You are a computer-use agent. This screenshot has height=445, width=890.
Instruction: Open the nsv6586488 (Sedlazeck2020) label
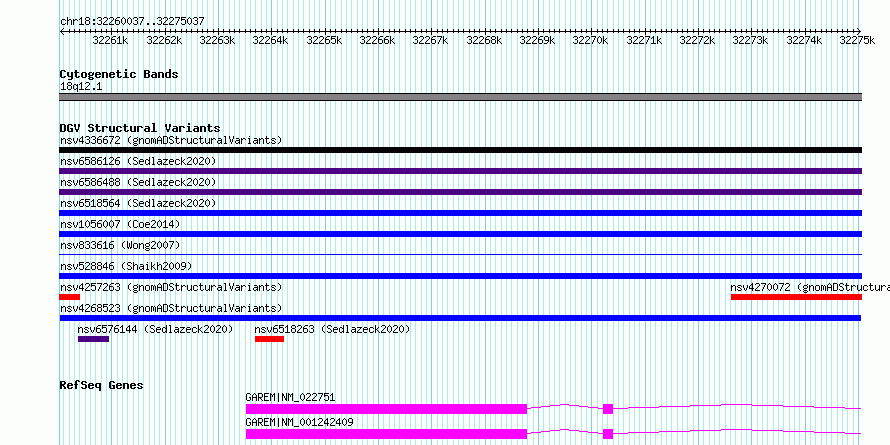(138, 182)
